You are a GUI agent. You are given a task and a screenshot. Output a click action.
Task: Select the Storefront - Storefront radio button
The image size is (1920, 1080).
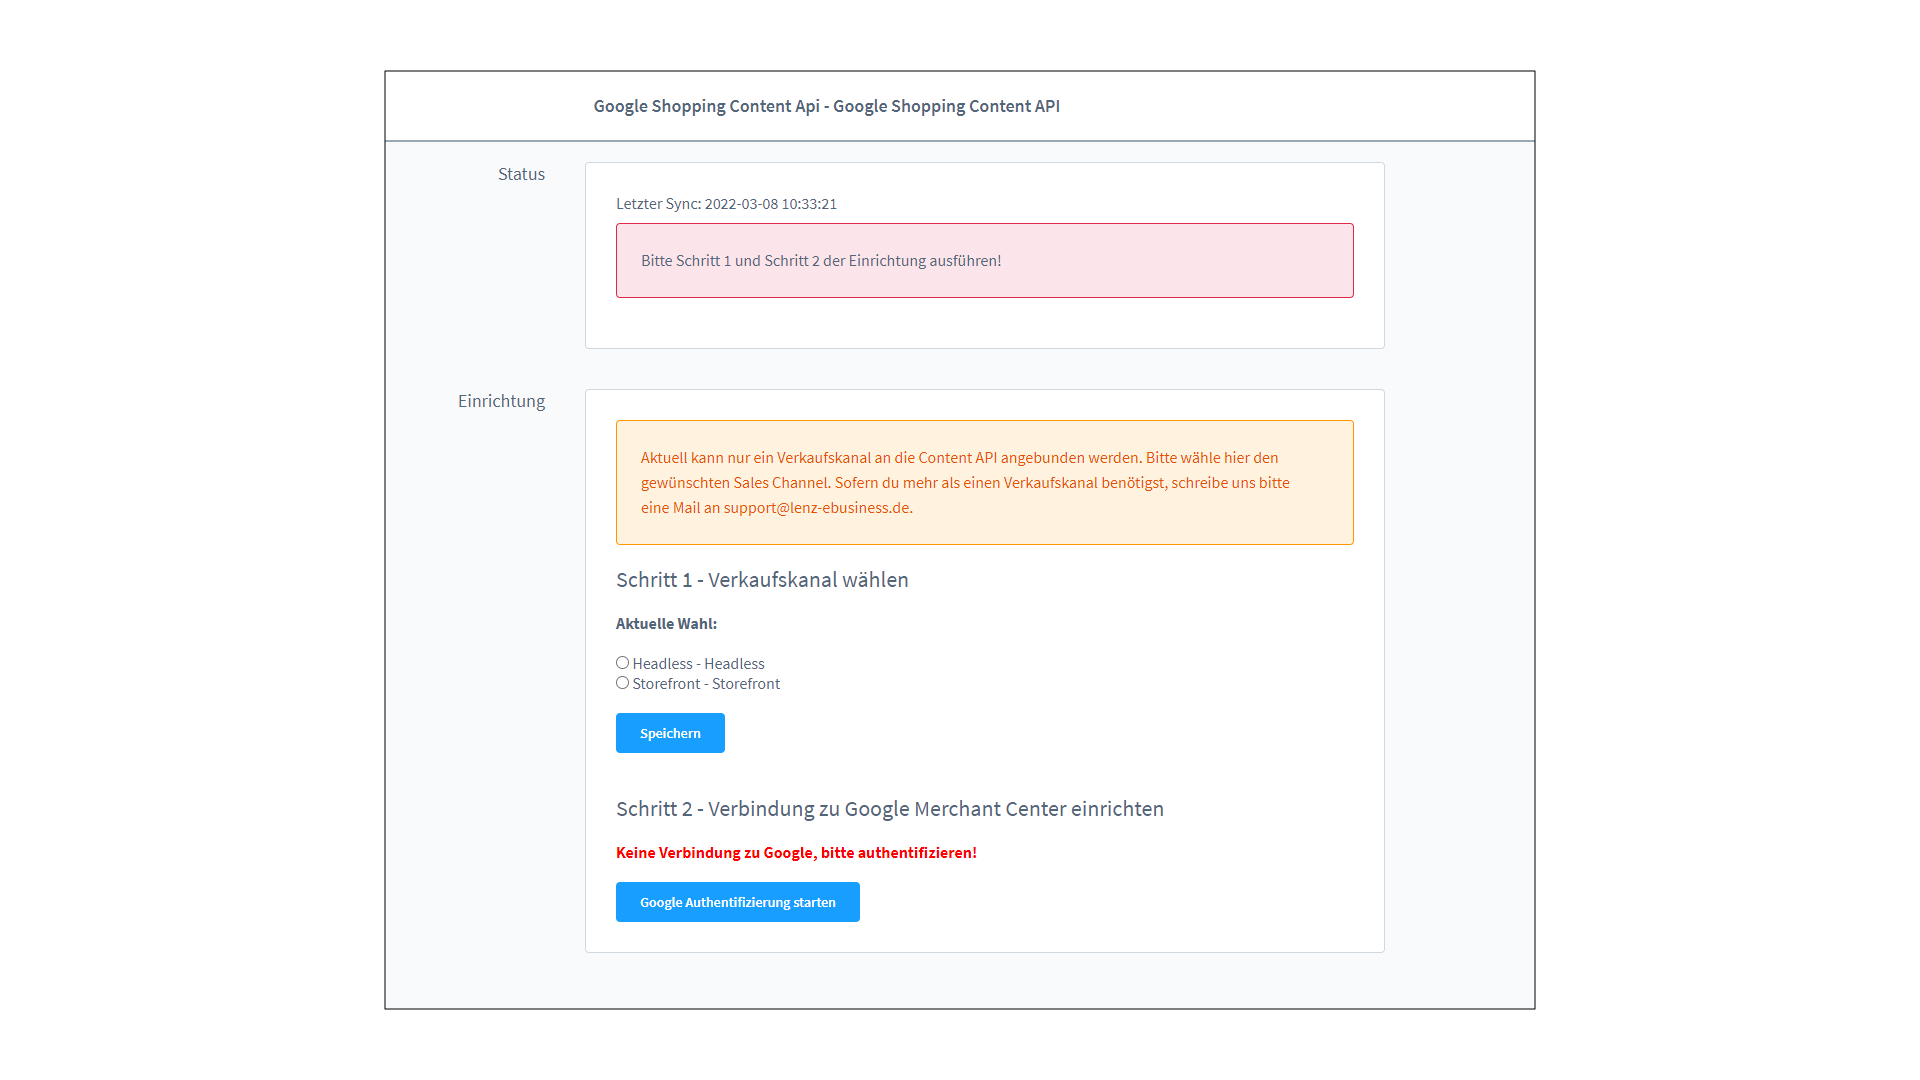click(621, 682)
